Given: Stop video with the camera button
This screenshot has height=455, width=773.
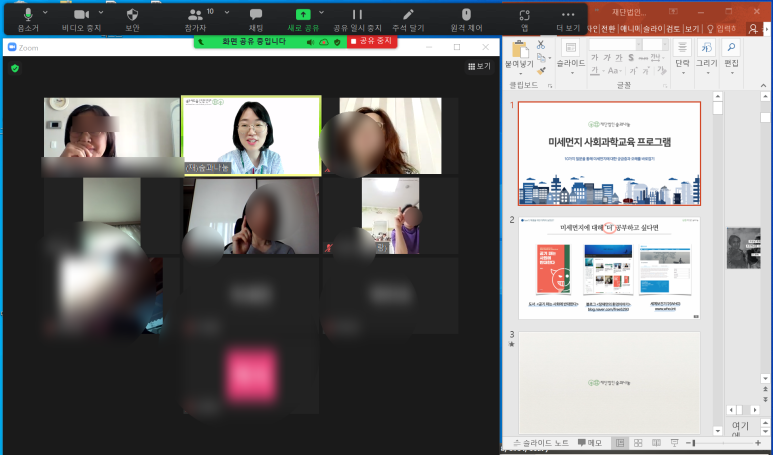Looking at the screenshot, I should point(81,19).
